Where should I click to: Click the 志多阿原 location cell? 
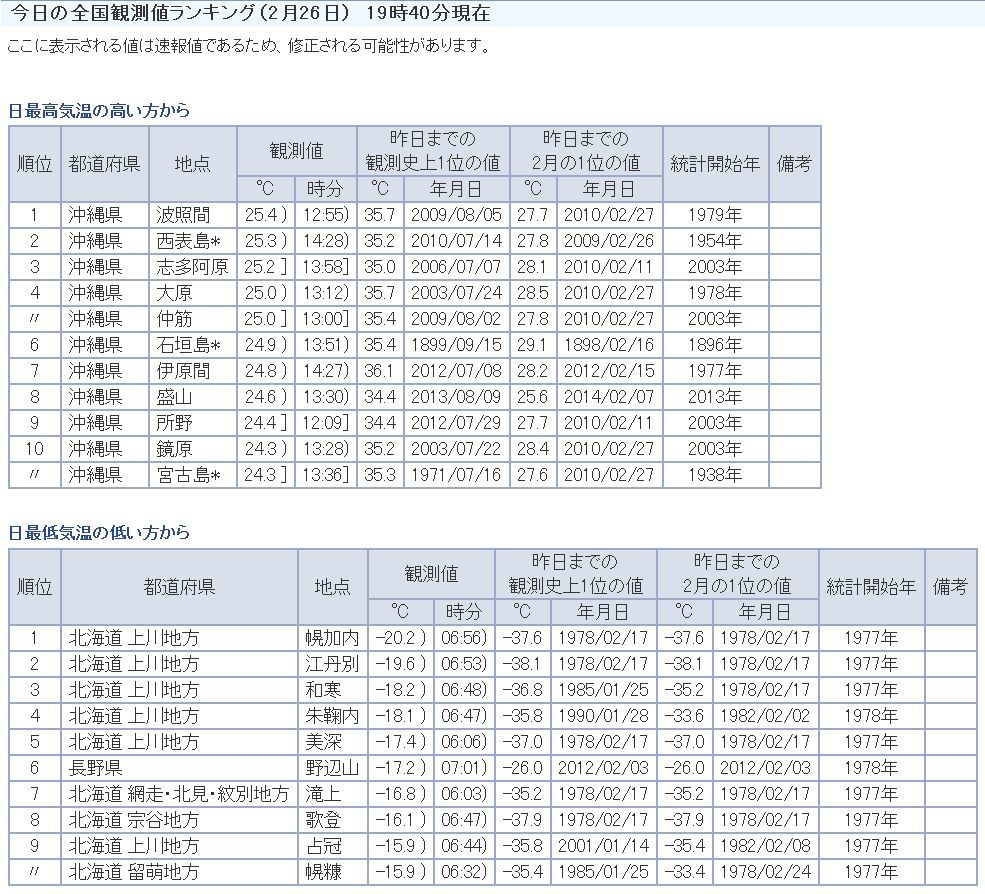(x=193, y=267)
